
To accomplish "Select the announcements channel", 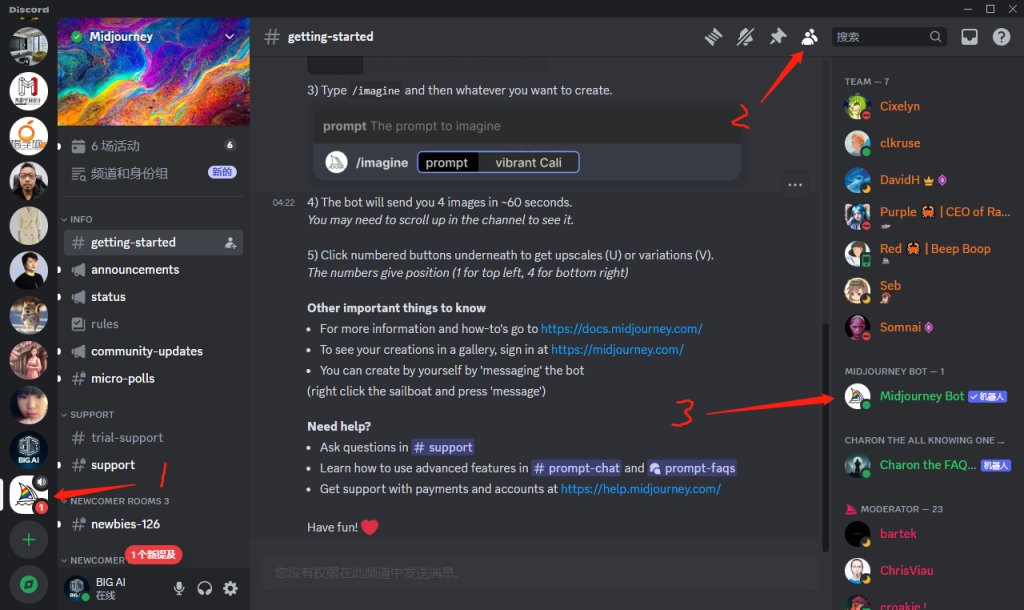I will pyautogui.click(x=134, y=270).
